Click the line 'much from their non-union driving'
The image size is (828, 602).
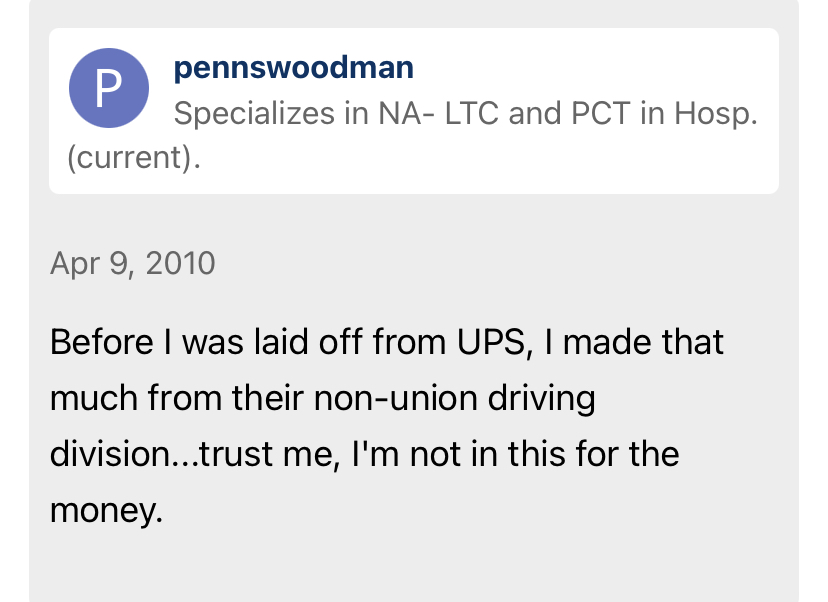[x=323, y=399]
